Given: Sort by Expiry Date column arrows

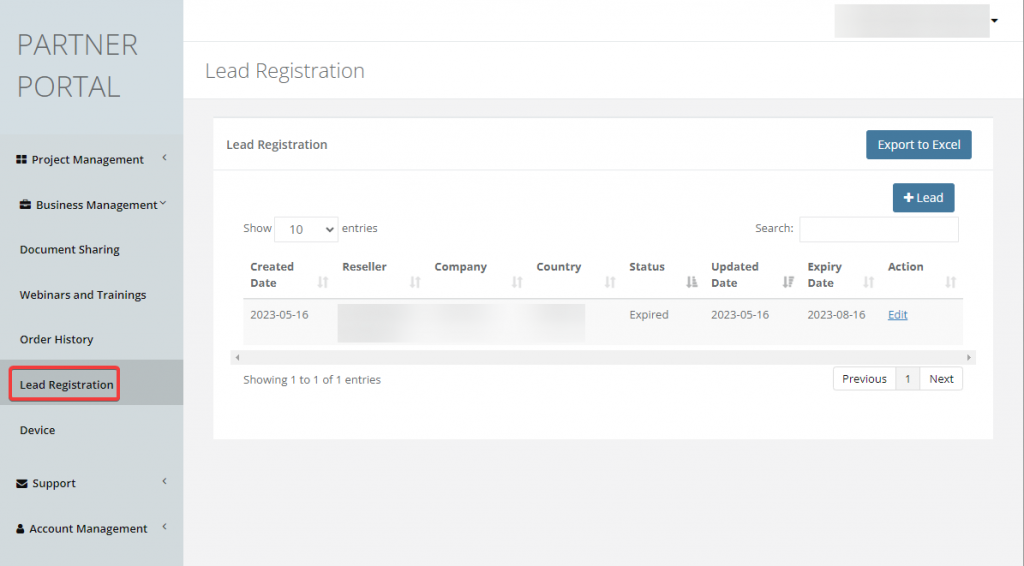Looking at the screenshot, I should [x=869, y=283].
